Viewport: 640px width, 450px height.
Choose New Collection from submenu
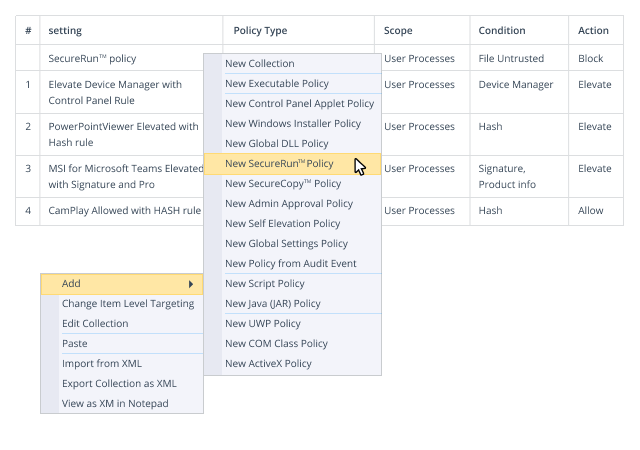tap(260, 64)
